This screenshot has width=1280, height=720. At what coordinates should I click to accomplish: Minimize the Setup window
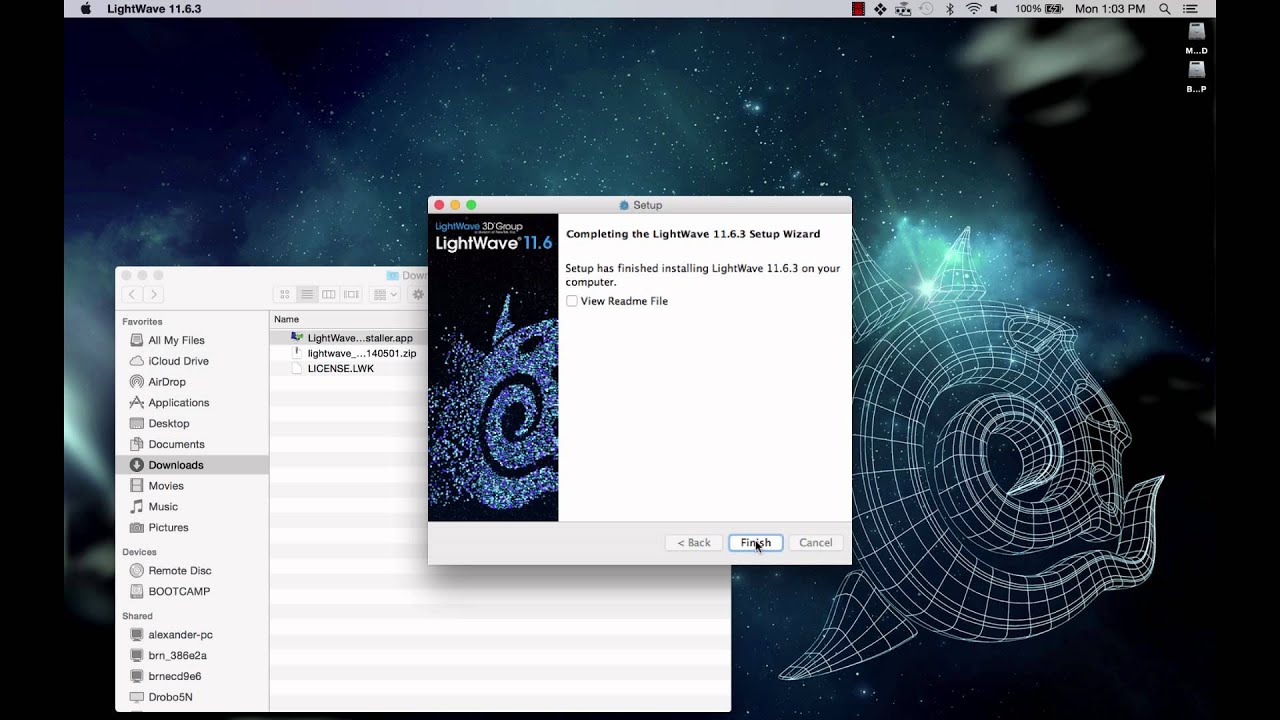[x=455, y=205]
